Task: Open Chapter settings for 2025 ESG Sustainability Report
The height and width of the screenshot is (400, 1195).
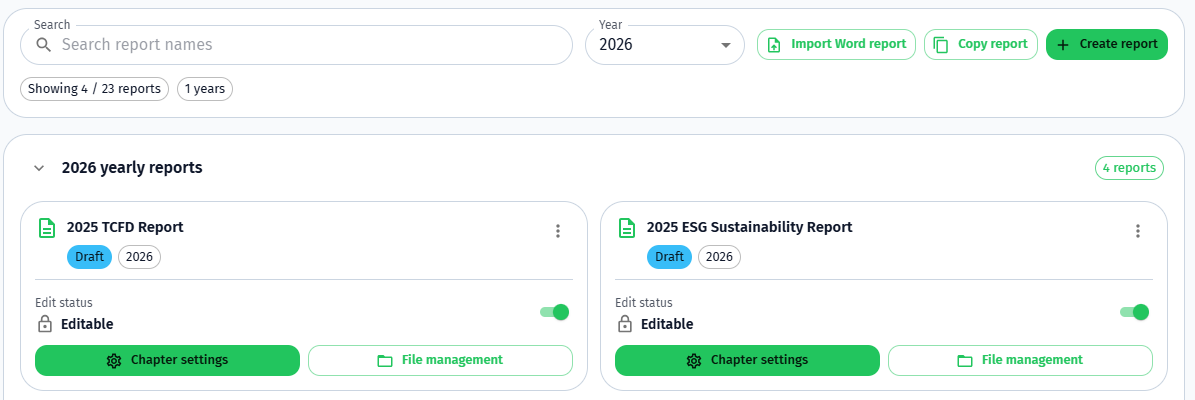Action: 748,360
